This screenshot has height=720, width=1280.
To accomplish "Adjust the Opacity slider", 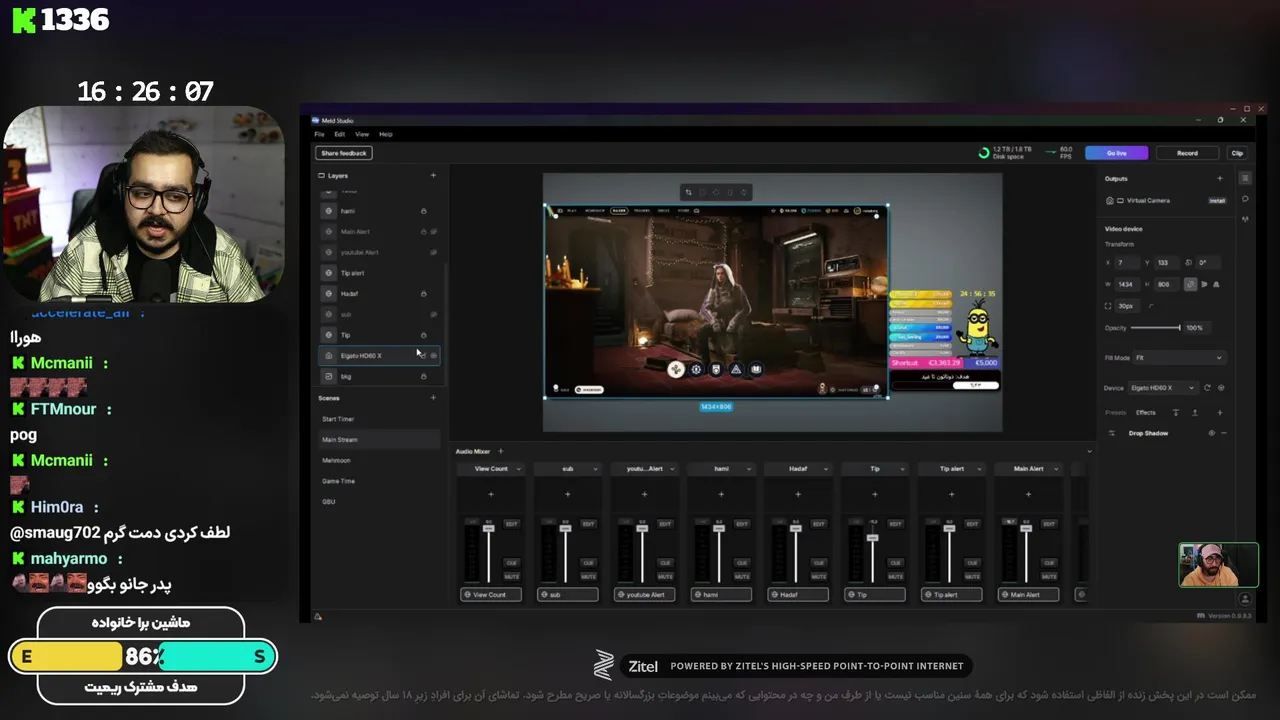I will point(1157,328).
